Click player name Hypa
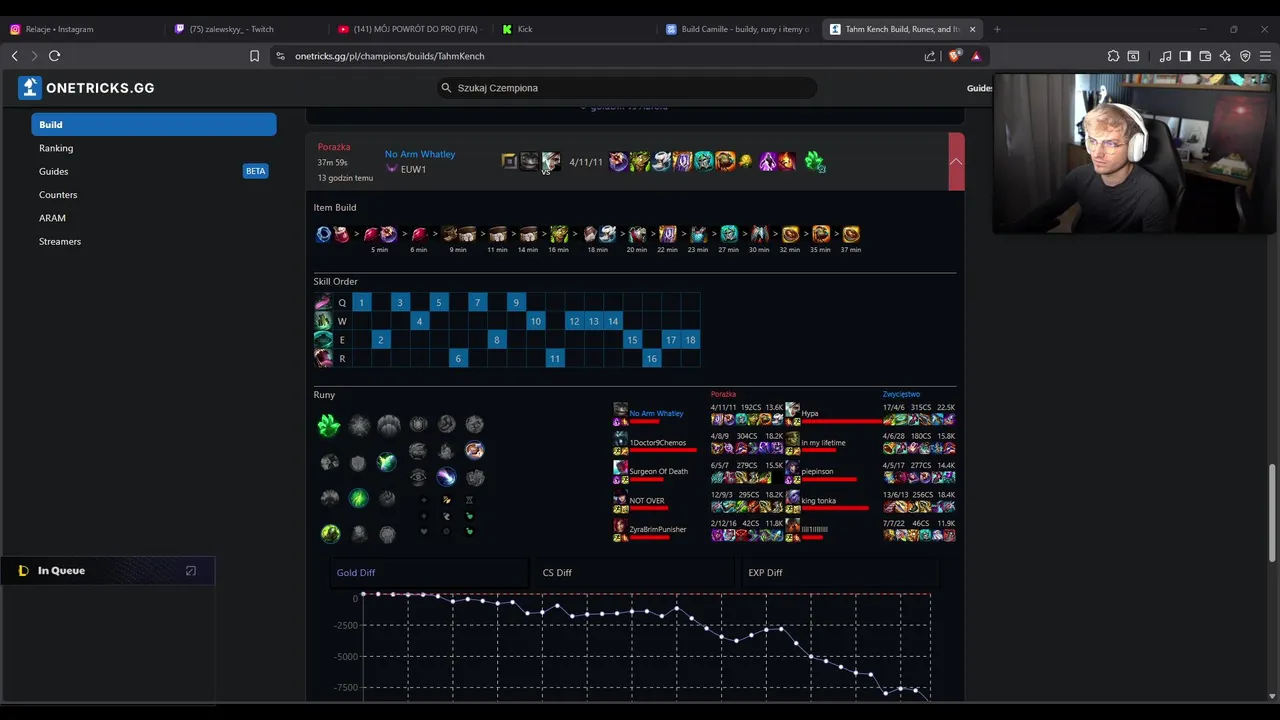Viewport: 1280px width, 720px height. (x=810, y=413)
